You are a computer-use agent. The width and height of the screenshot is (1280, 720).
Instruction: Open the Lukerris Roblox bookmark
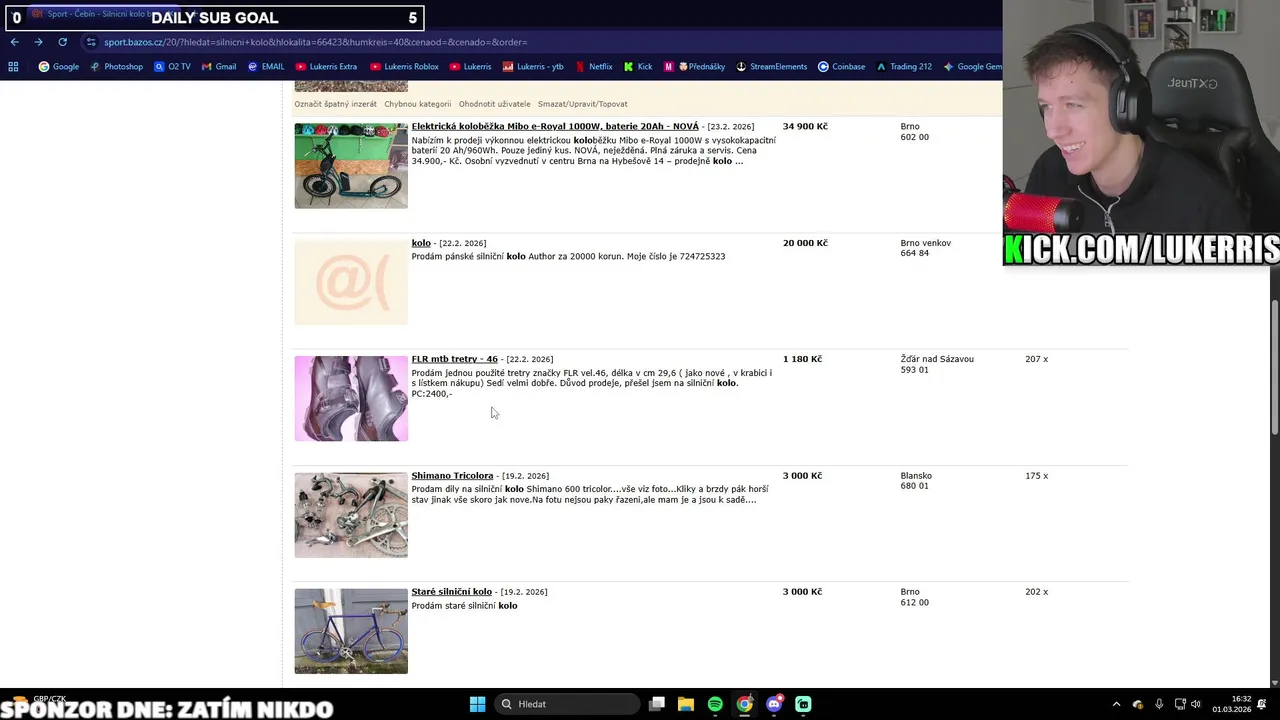point(404,67)
